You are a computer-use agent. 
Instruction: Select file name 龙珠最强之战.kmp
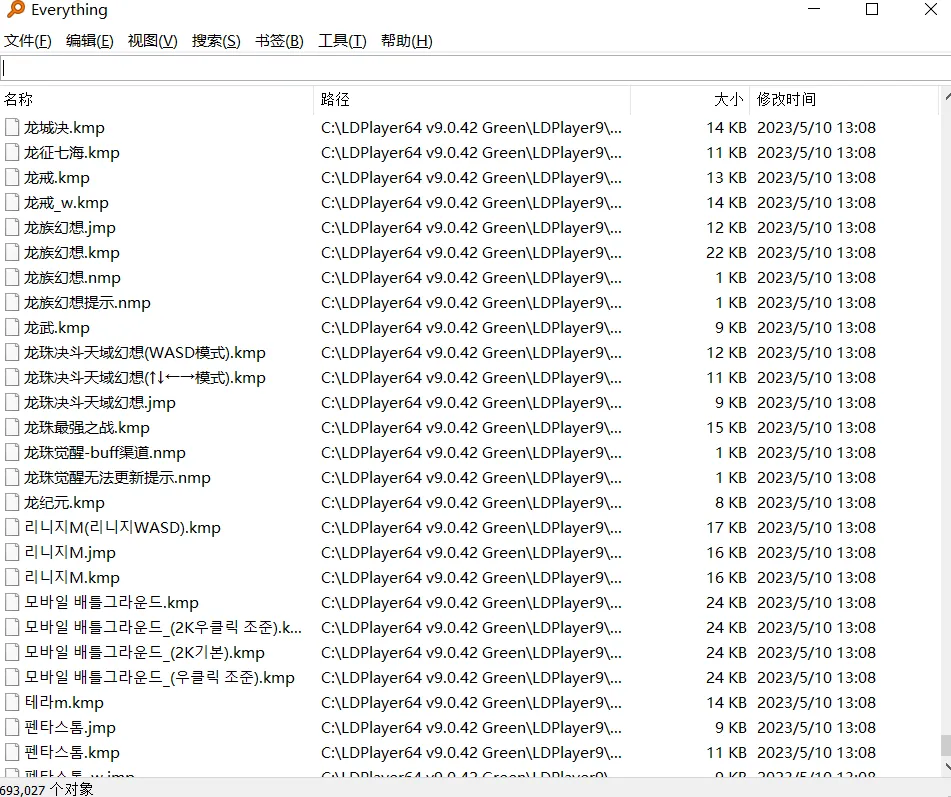click(x=87, y=428)
